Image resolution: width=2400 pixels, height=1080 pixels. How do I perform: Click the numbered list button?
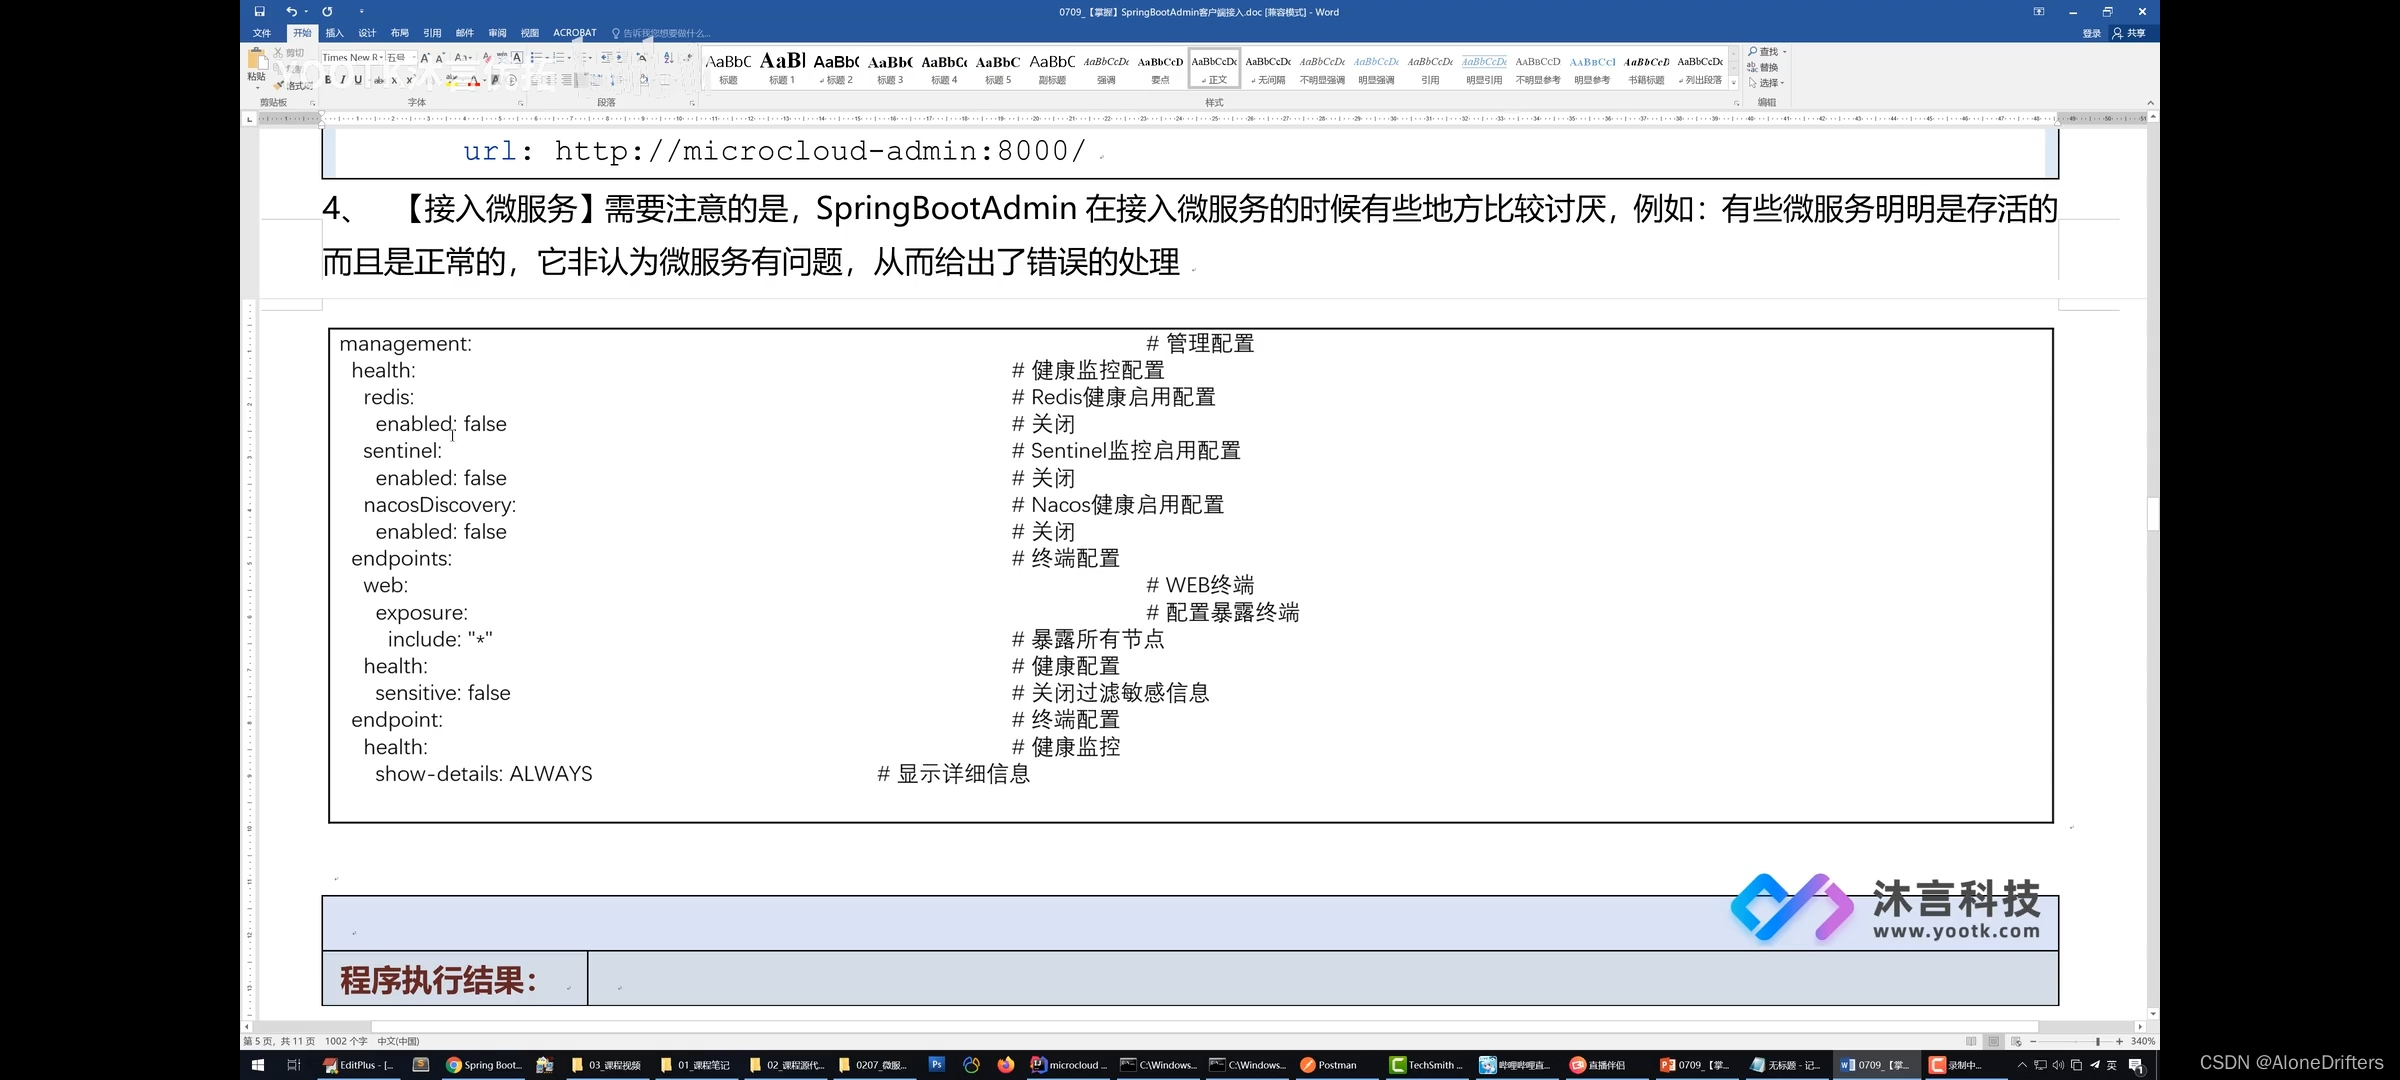[559, 58]
